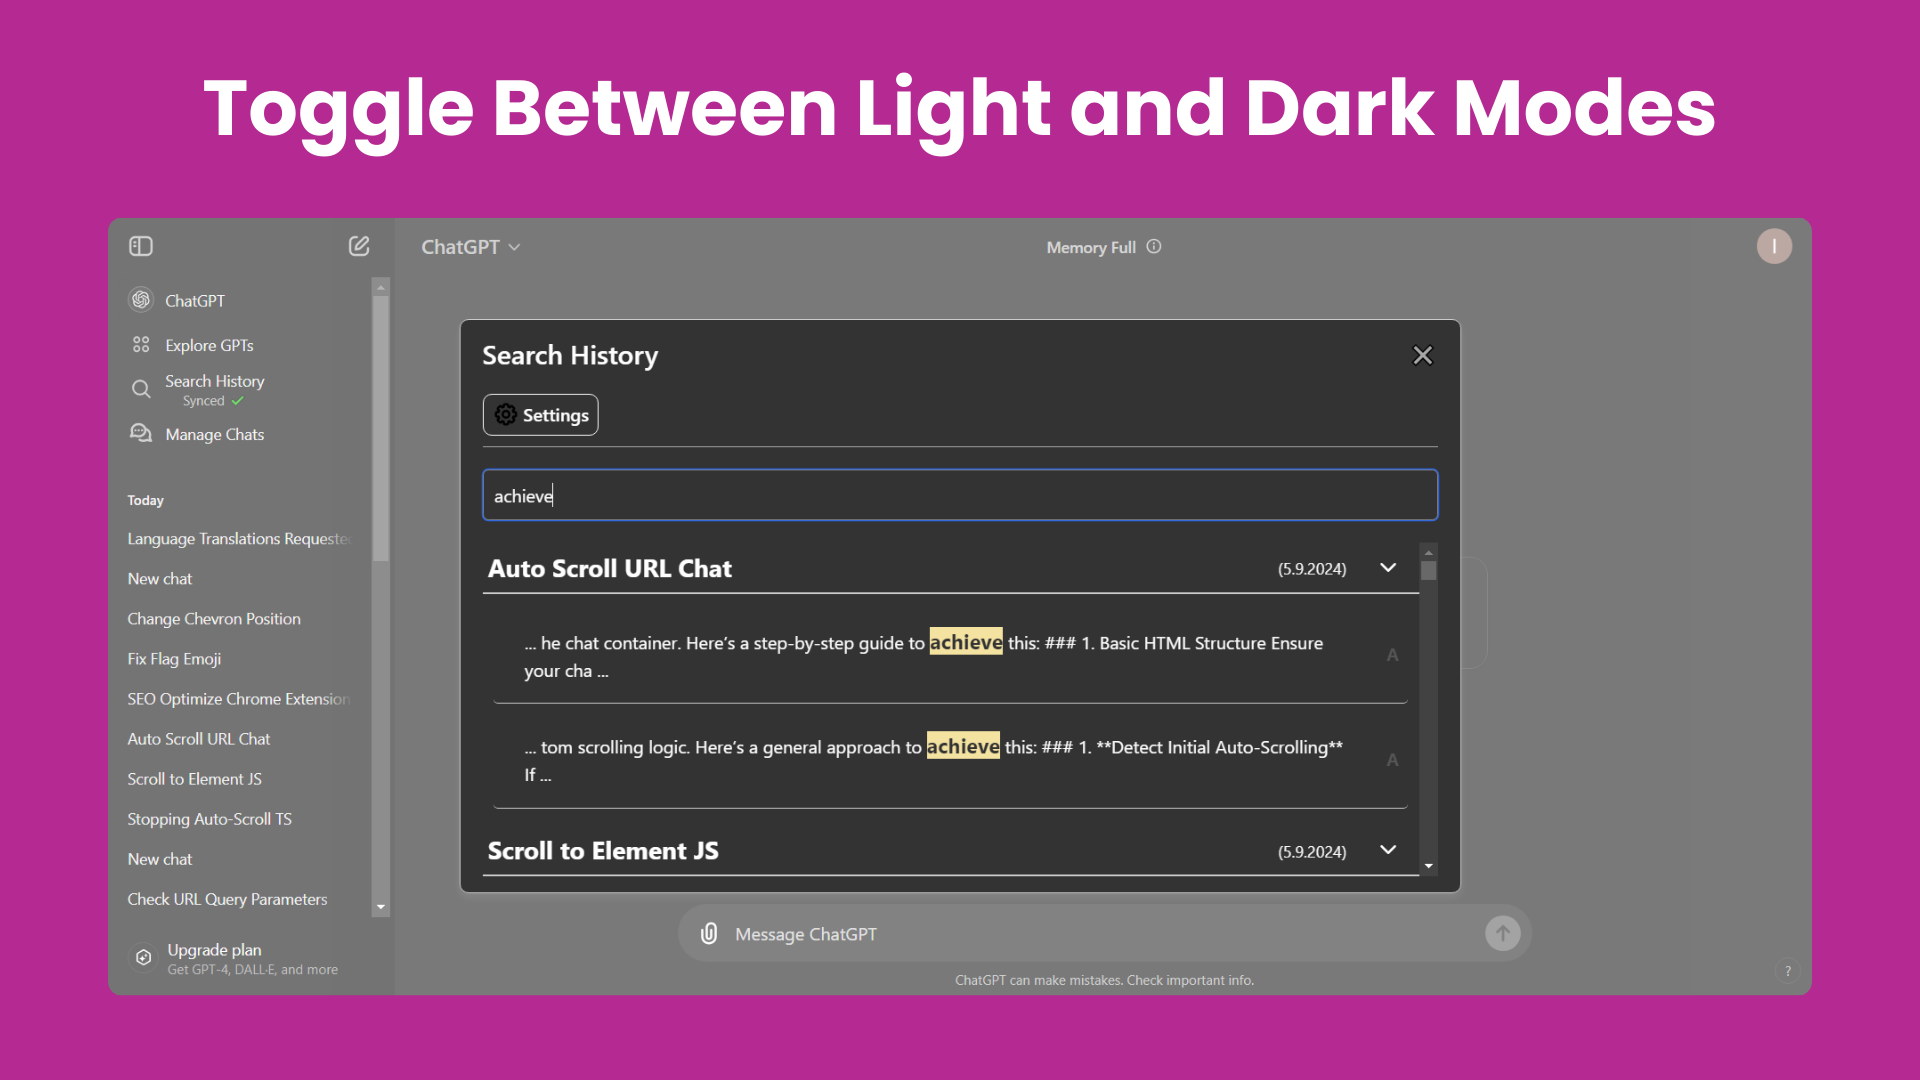
Task: Collapse the Scroll to Element JS results
Action: [x=1388, y=850]
